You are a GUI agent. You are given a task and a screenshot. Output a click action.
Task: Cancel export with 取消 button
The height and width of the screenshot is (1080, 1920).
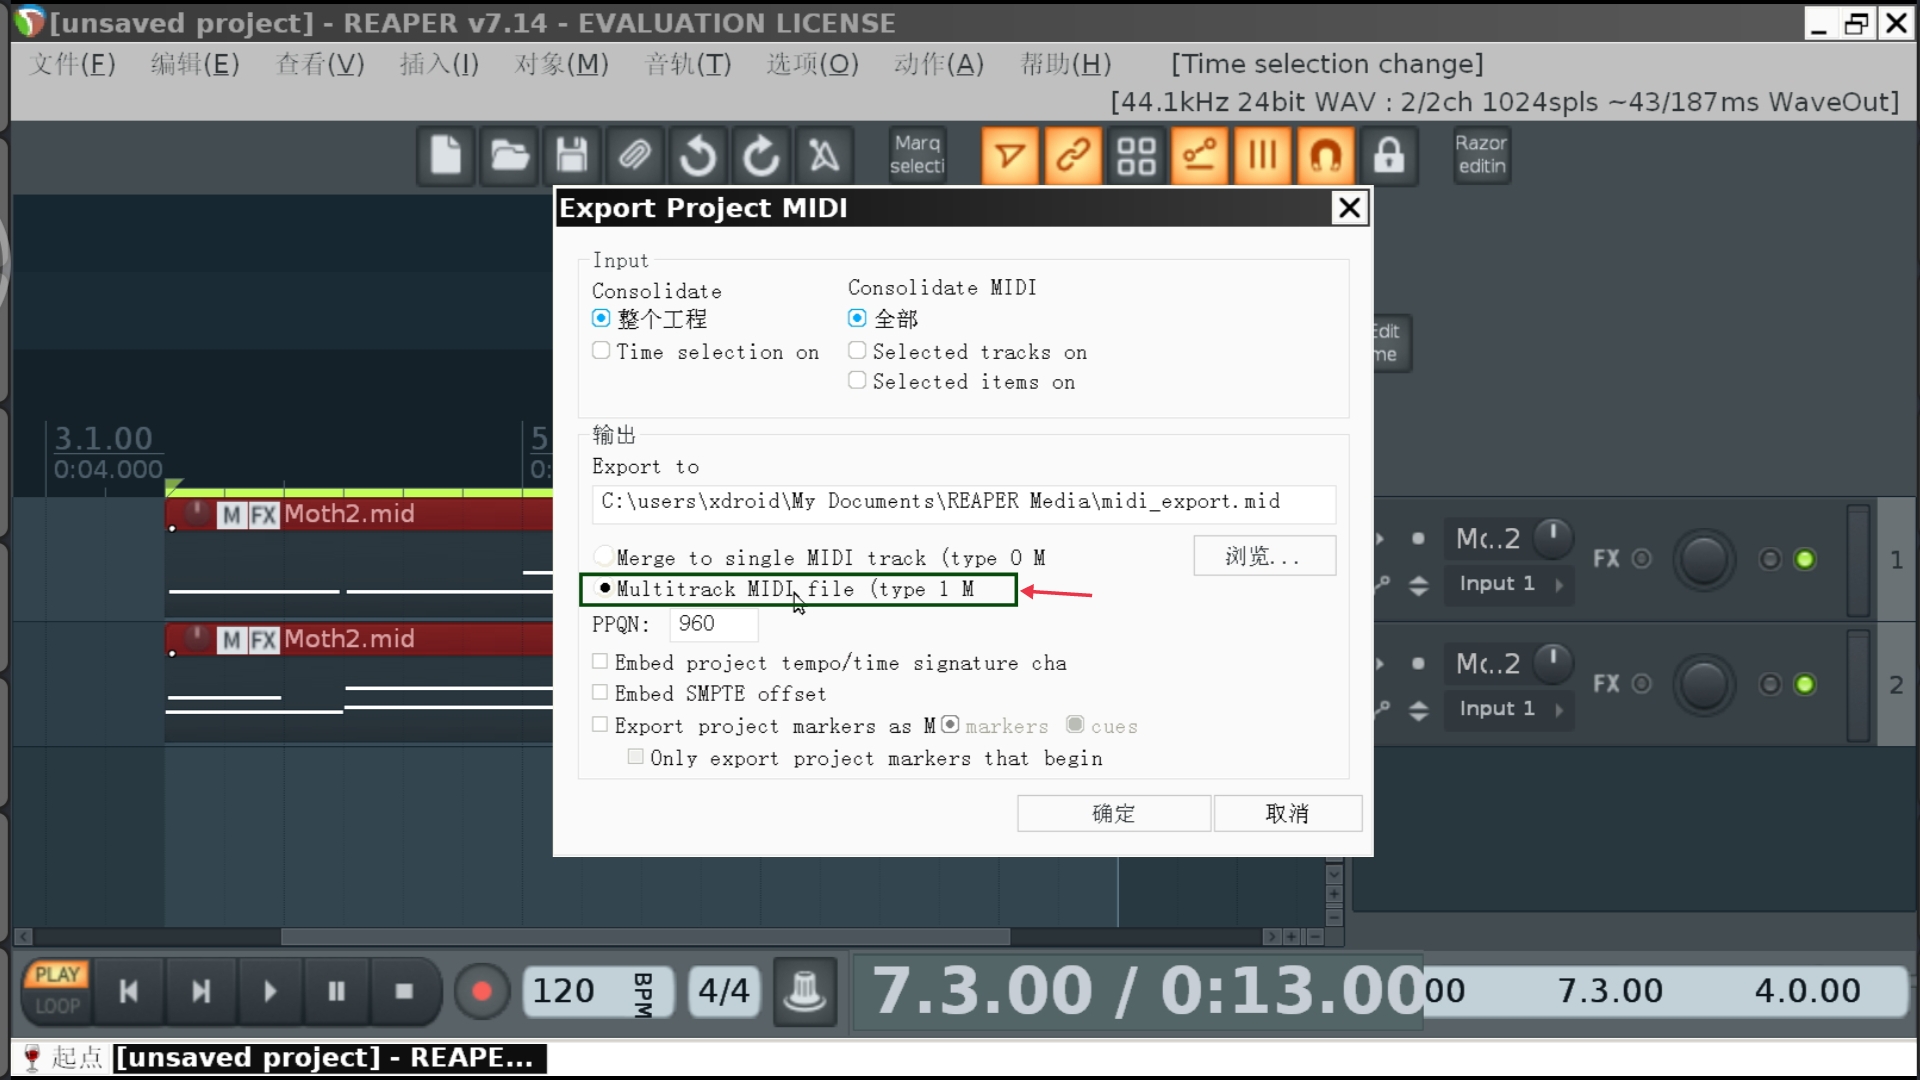coord(1287,813)
